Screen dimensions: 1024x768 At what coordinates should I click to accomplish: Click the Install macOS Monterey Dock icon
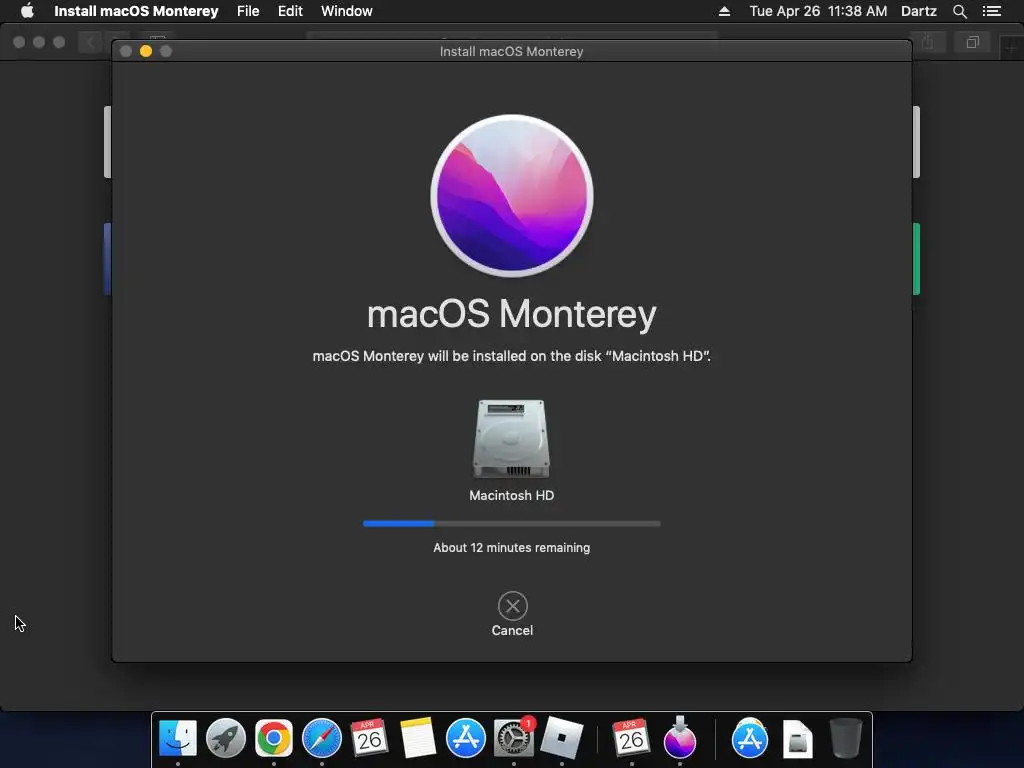point(680,738)
